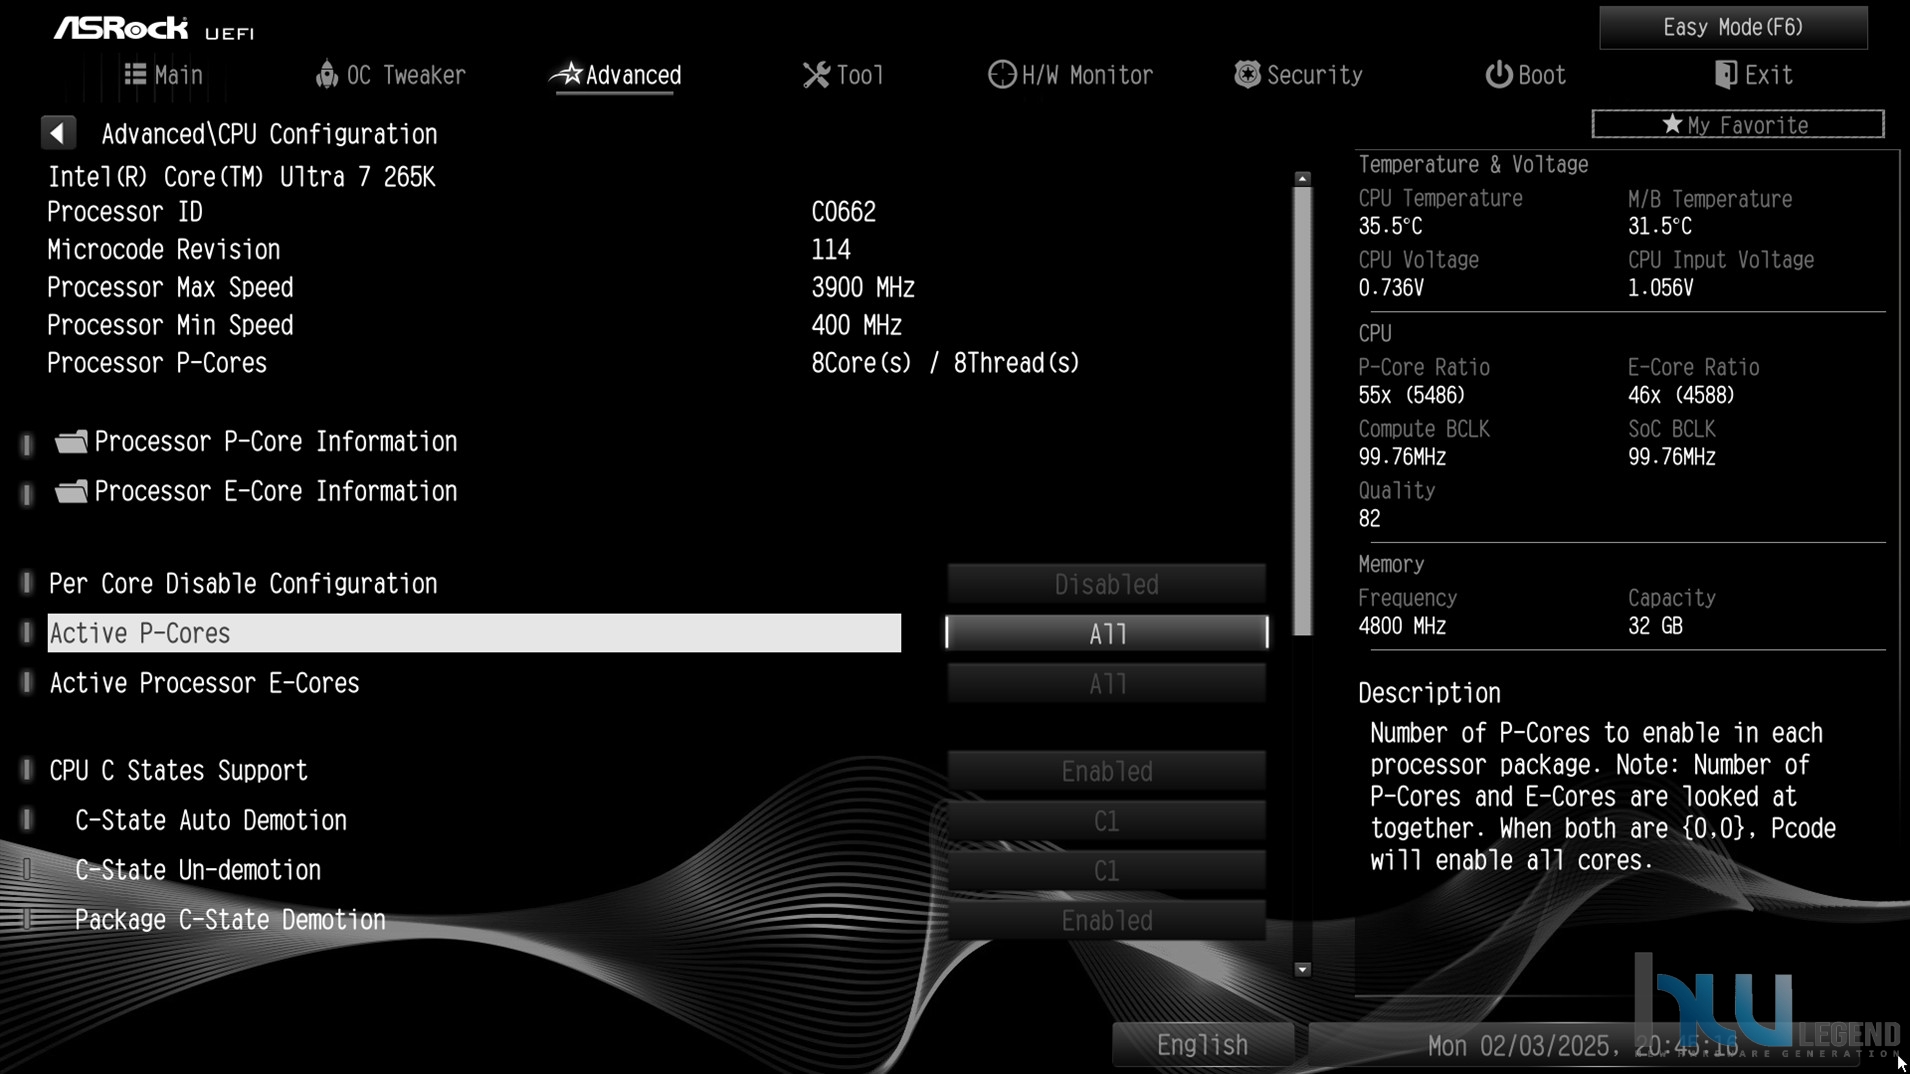
Task: Open the OC Tweaker tab
Action: coord(391,75)
